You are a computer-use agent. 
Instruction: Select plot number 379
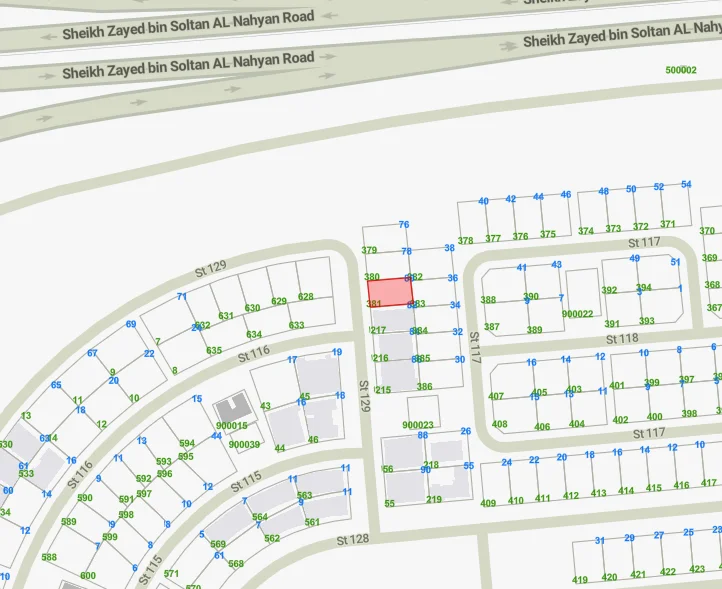click(x=369, y=251)
